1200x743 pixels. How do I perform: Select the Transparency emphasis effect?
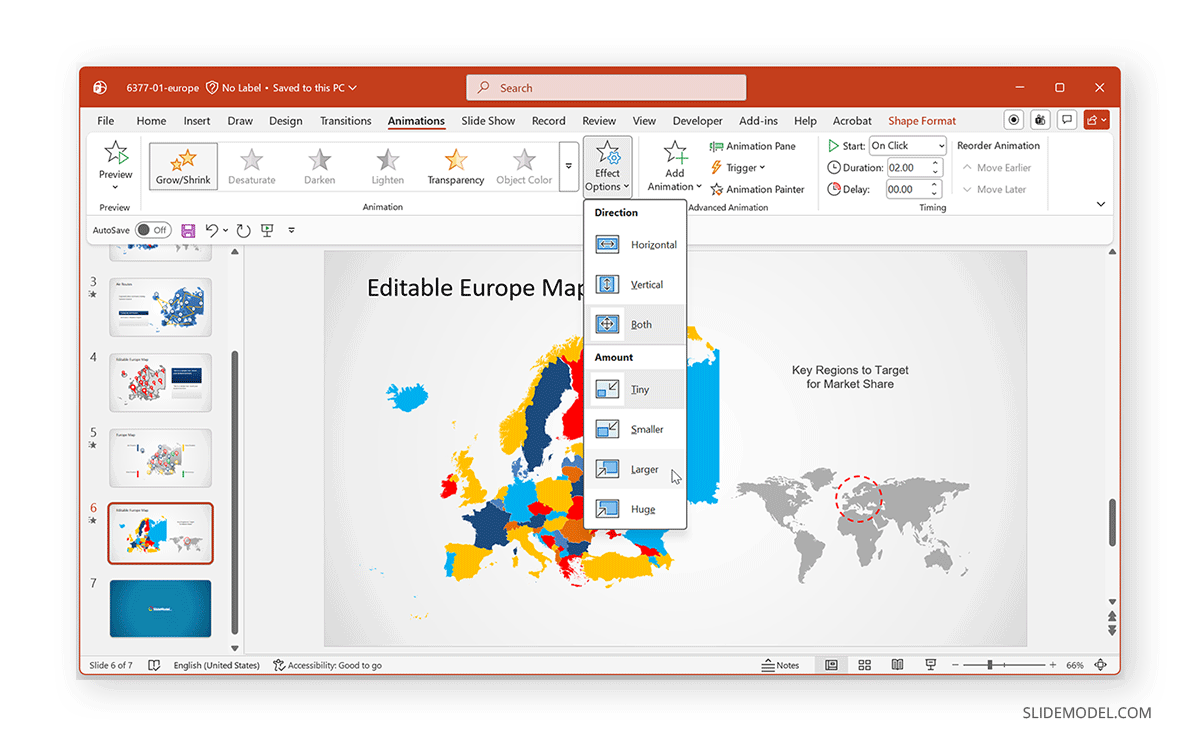(456, 166)
